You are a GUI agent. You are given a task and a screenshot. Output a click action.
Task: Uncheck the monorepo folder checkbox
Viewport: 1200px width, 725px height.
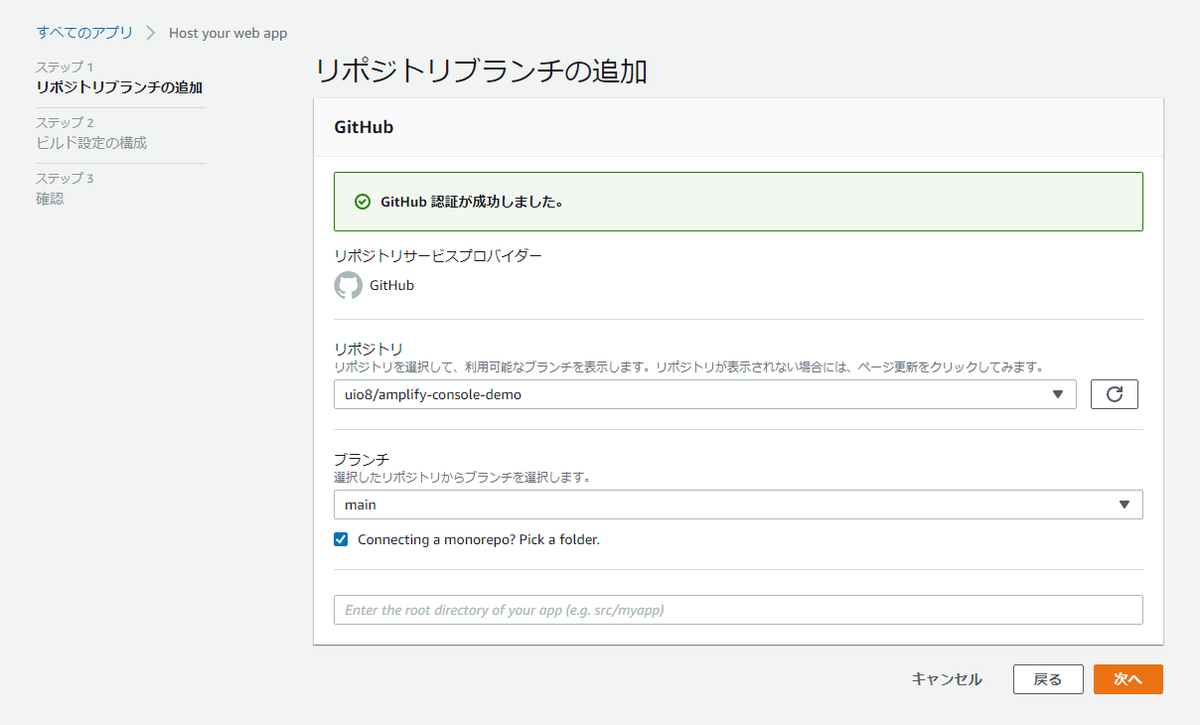[x=341, y=539]
